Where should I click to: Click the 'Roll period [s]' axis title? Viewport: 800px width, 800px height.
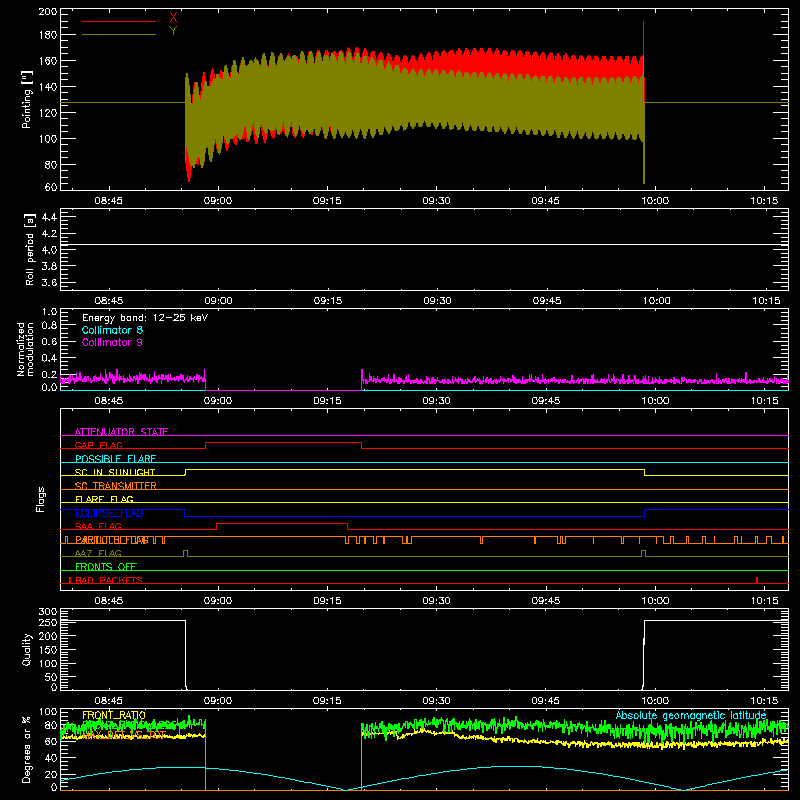[x=29, y=249]
